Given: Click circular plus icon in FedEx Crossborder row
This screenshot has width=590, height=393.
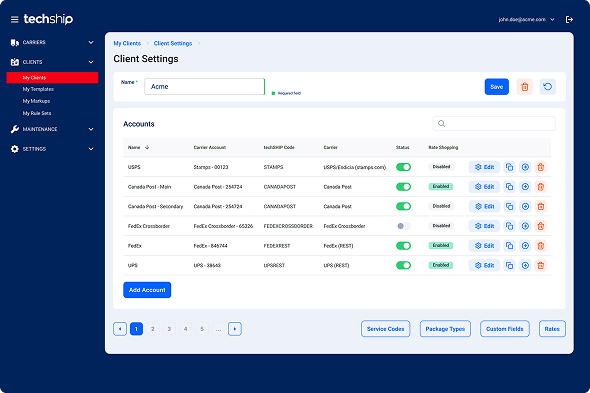Looking at the screenshot, I should (x=525, y=226).
